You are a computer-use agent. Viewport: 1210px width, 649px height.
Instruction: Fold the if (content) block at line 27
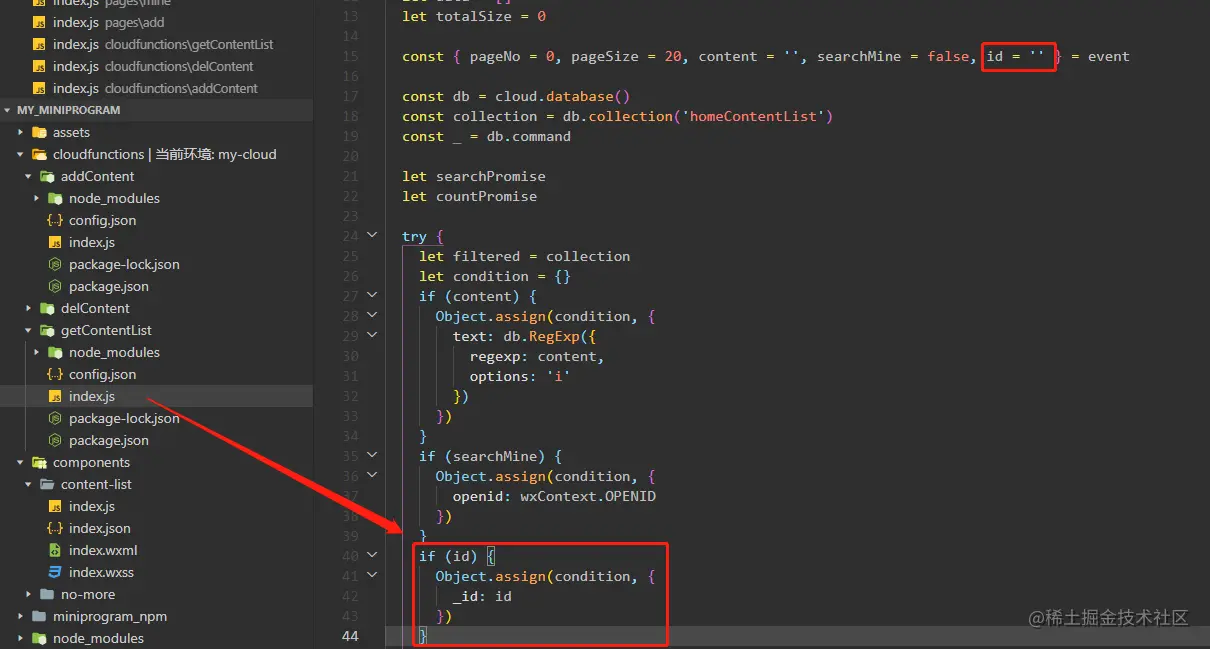click(x=372, y=296)
